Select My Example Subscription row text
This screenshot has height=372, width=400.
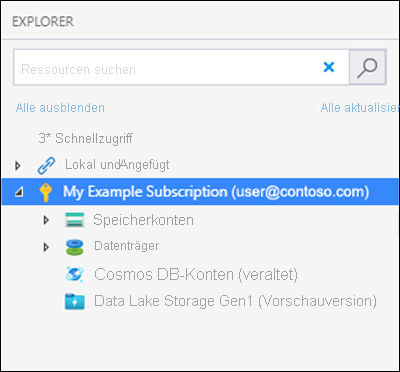pyautogui.click(x=216, y=192)
